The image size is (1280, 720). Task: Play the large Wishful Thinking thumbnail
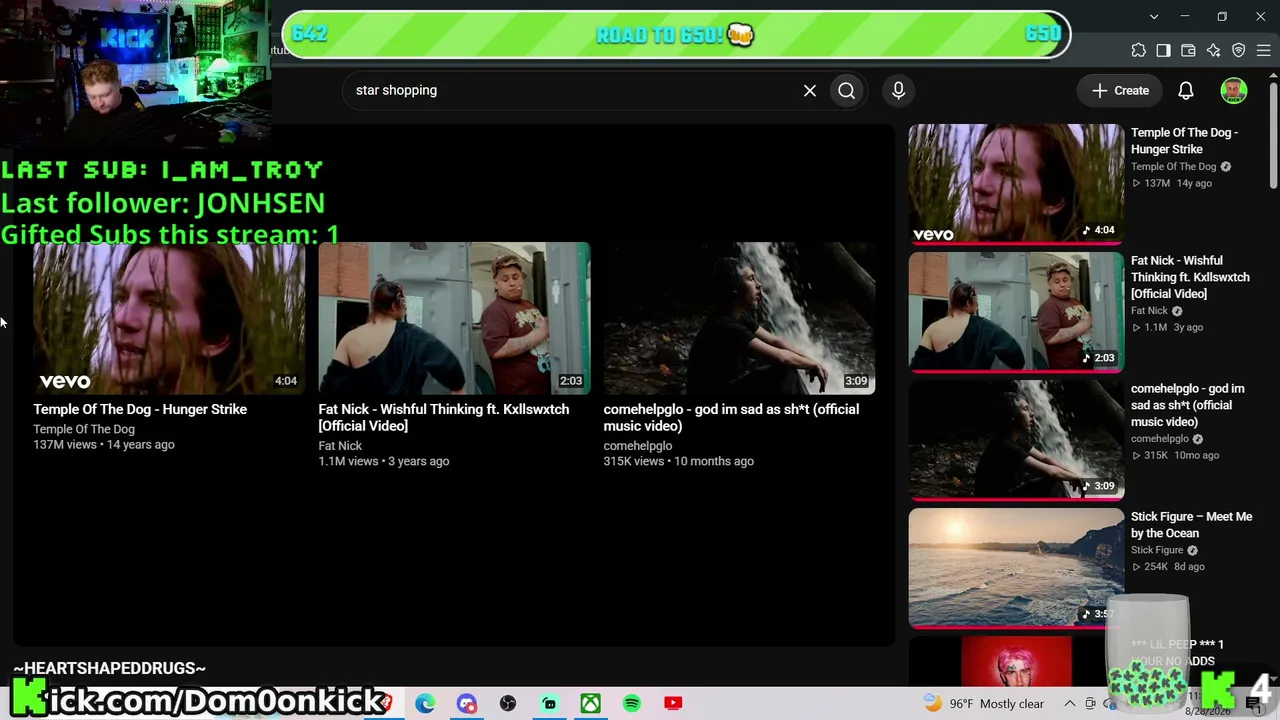tap(454, 318)
